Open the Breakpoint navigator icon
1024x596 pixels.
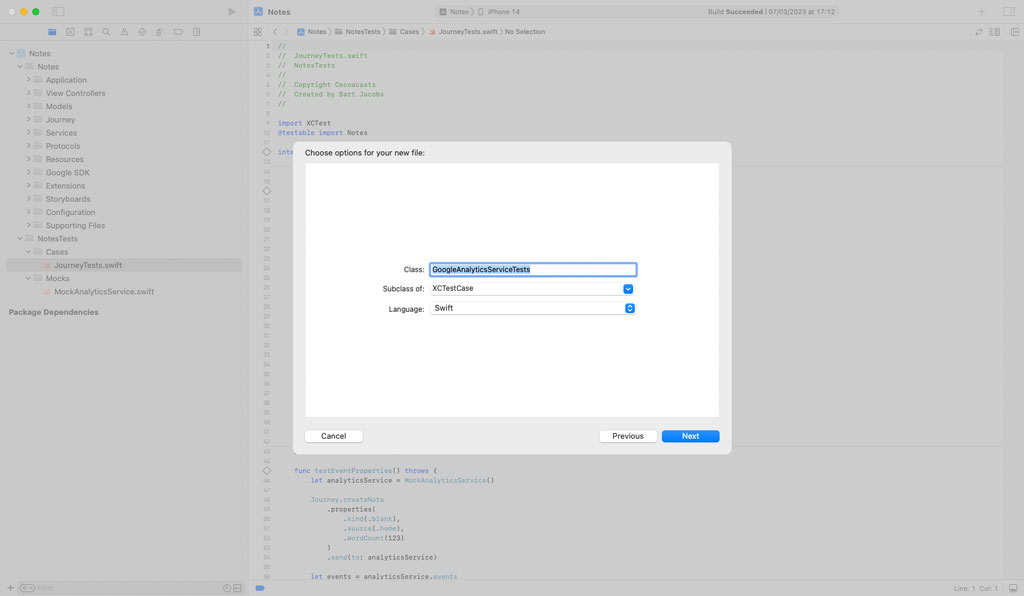pos(179,31)
